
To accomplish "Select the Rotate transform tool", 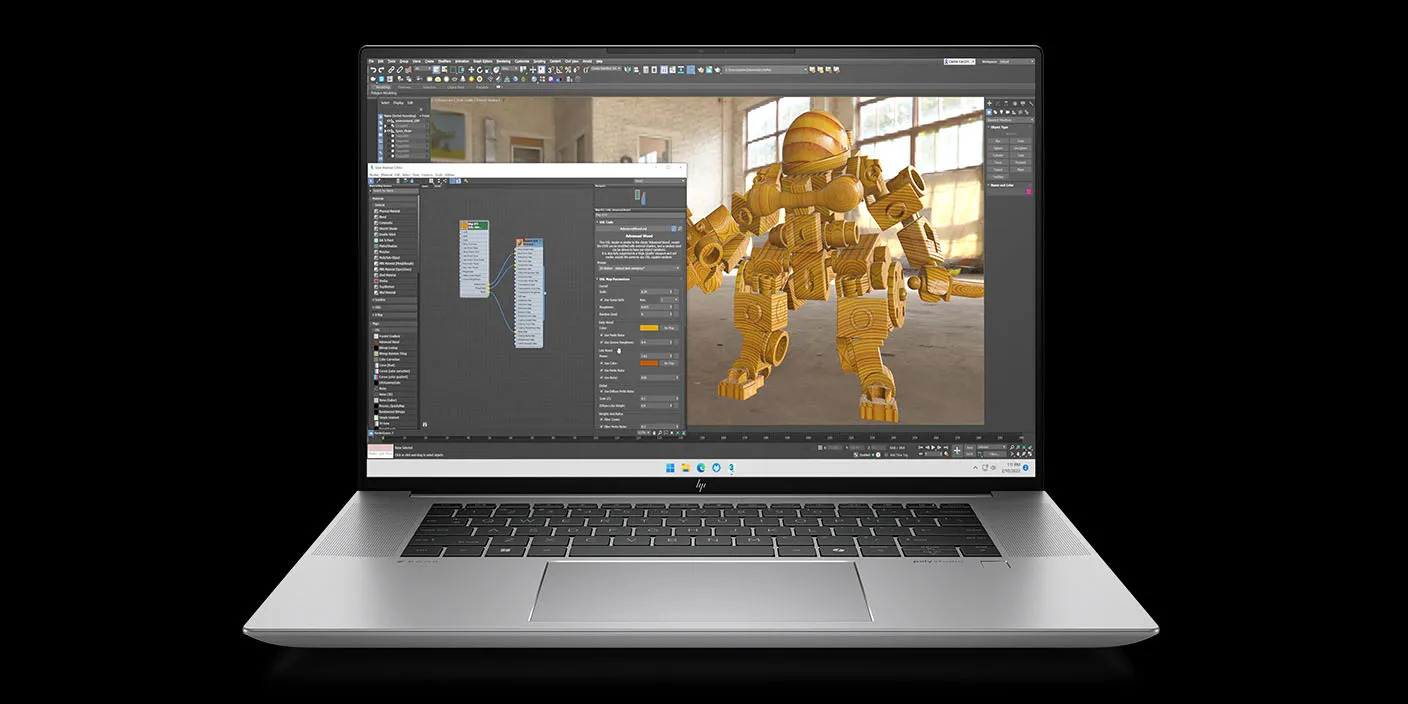I will point(478,70).
